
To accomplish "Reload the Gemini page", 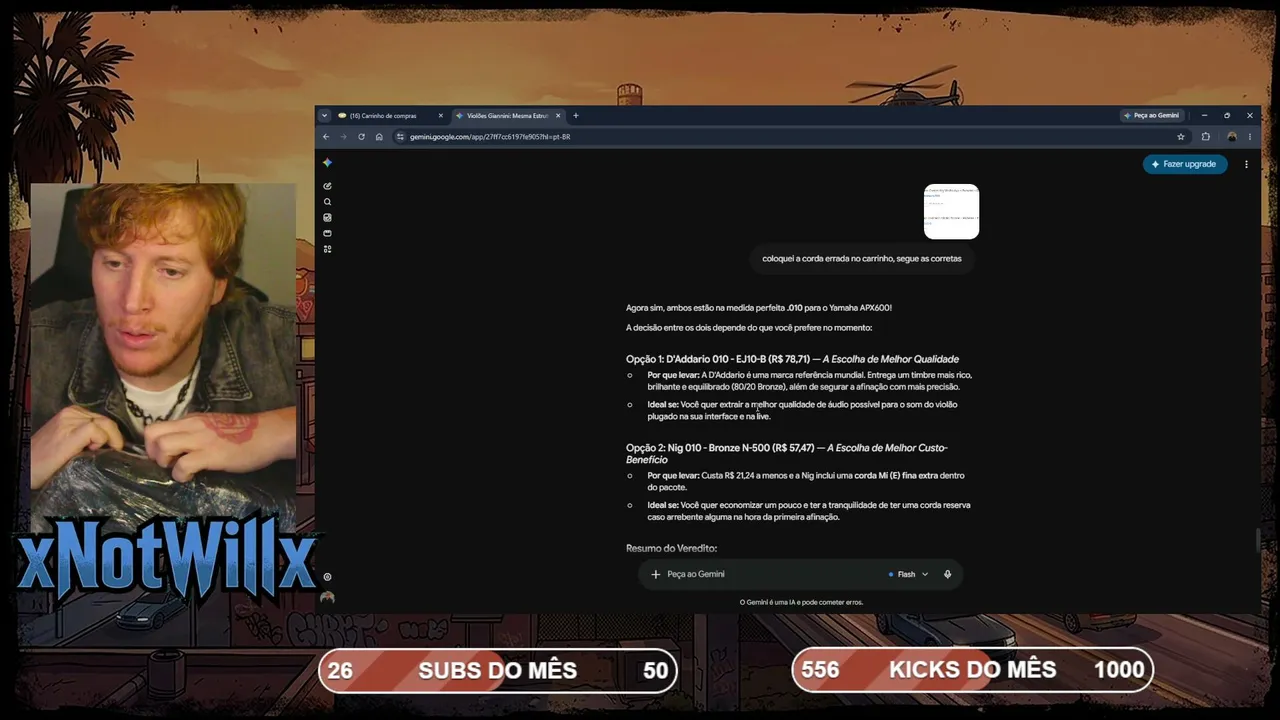I will (361, 137).
